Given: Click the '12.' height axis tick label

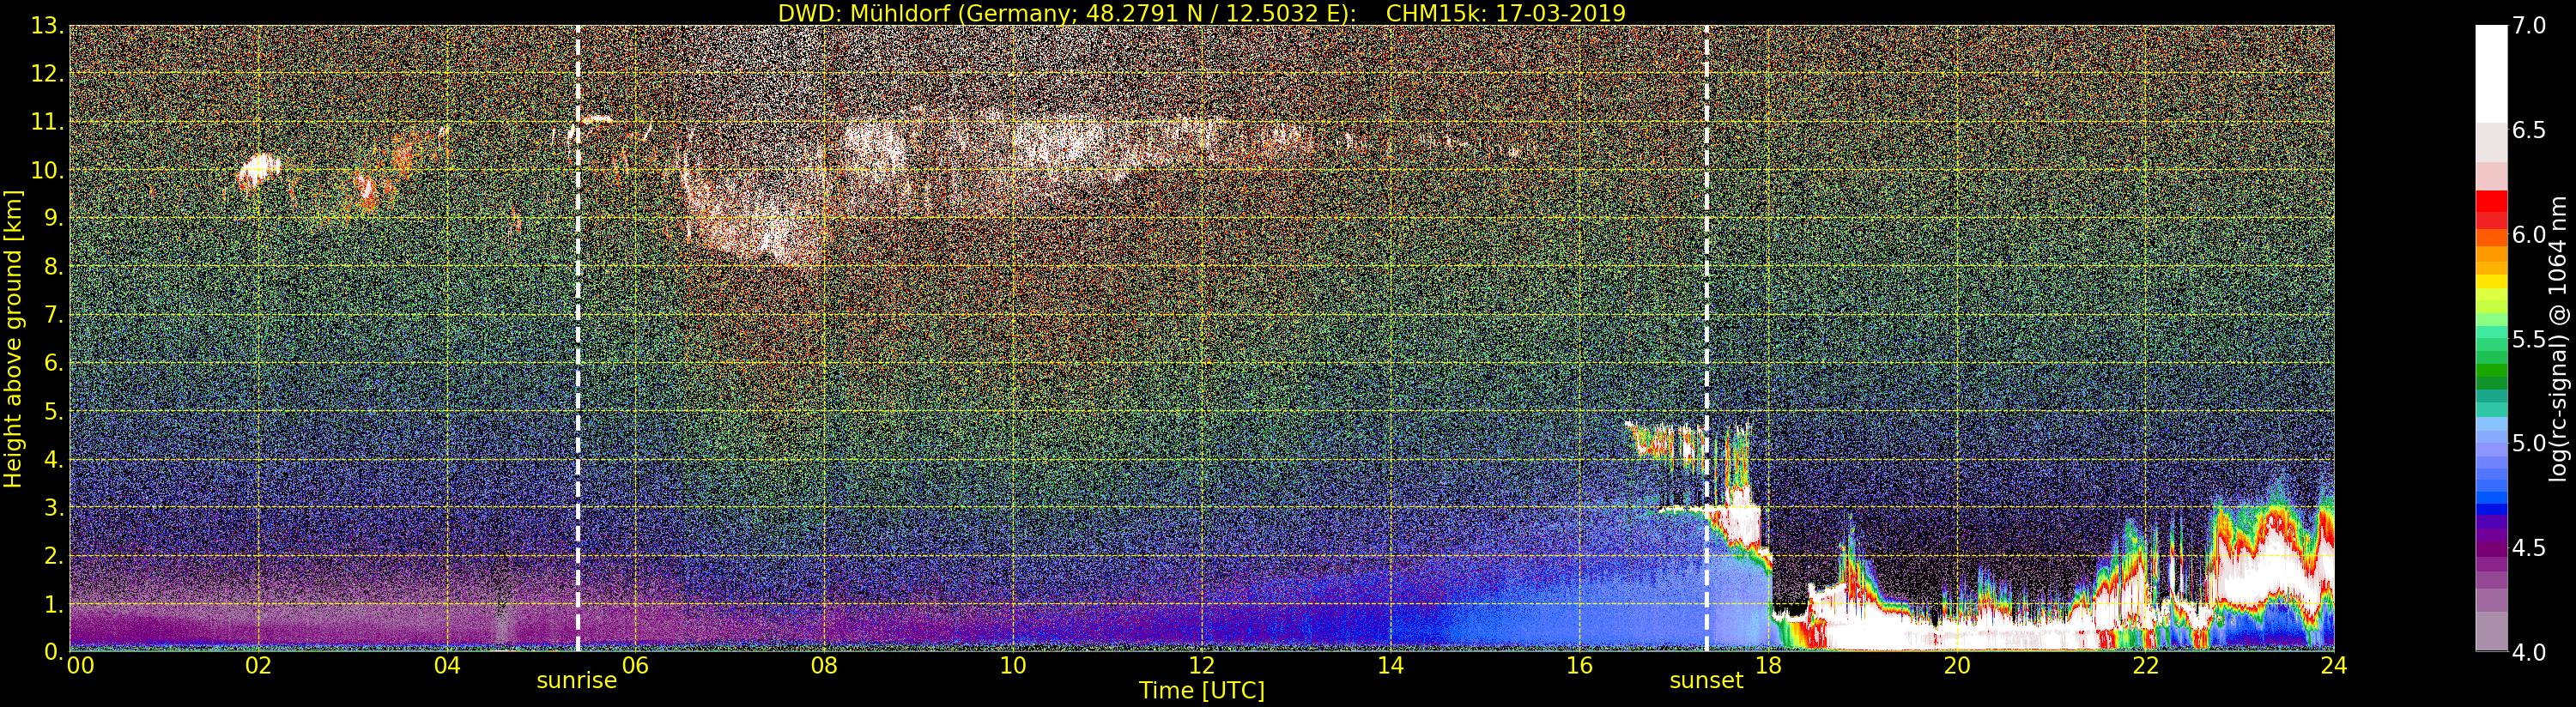Looking at the screenshot, I should point(47,74).
